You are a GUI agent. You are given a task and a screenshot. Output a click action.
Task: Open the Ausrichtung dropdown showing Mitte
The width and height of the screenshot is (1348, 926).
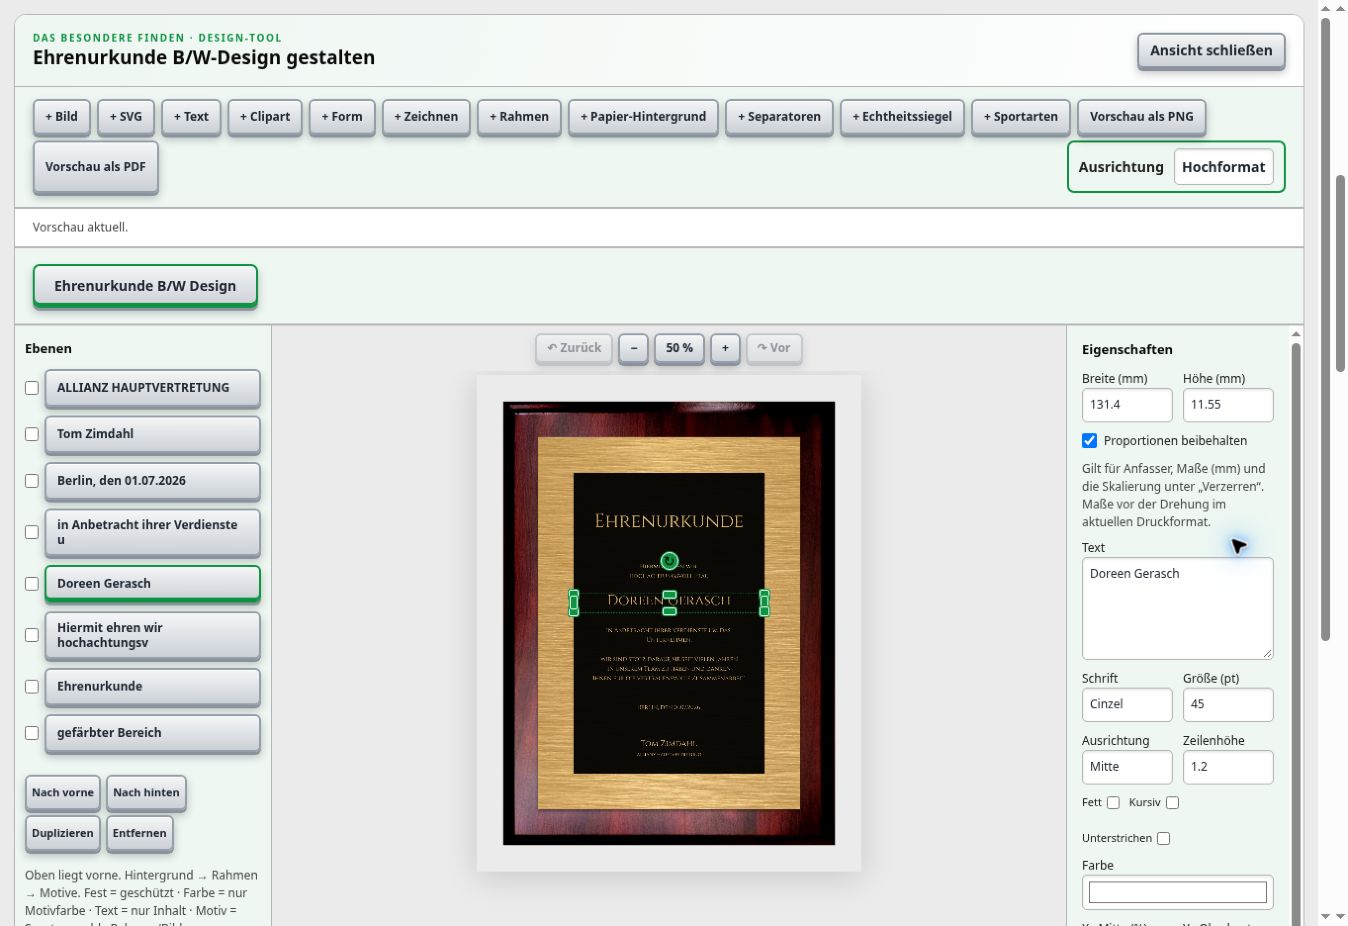pyautogui.click(x=1127, y=767)
